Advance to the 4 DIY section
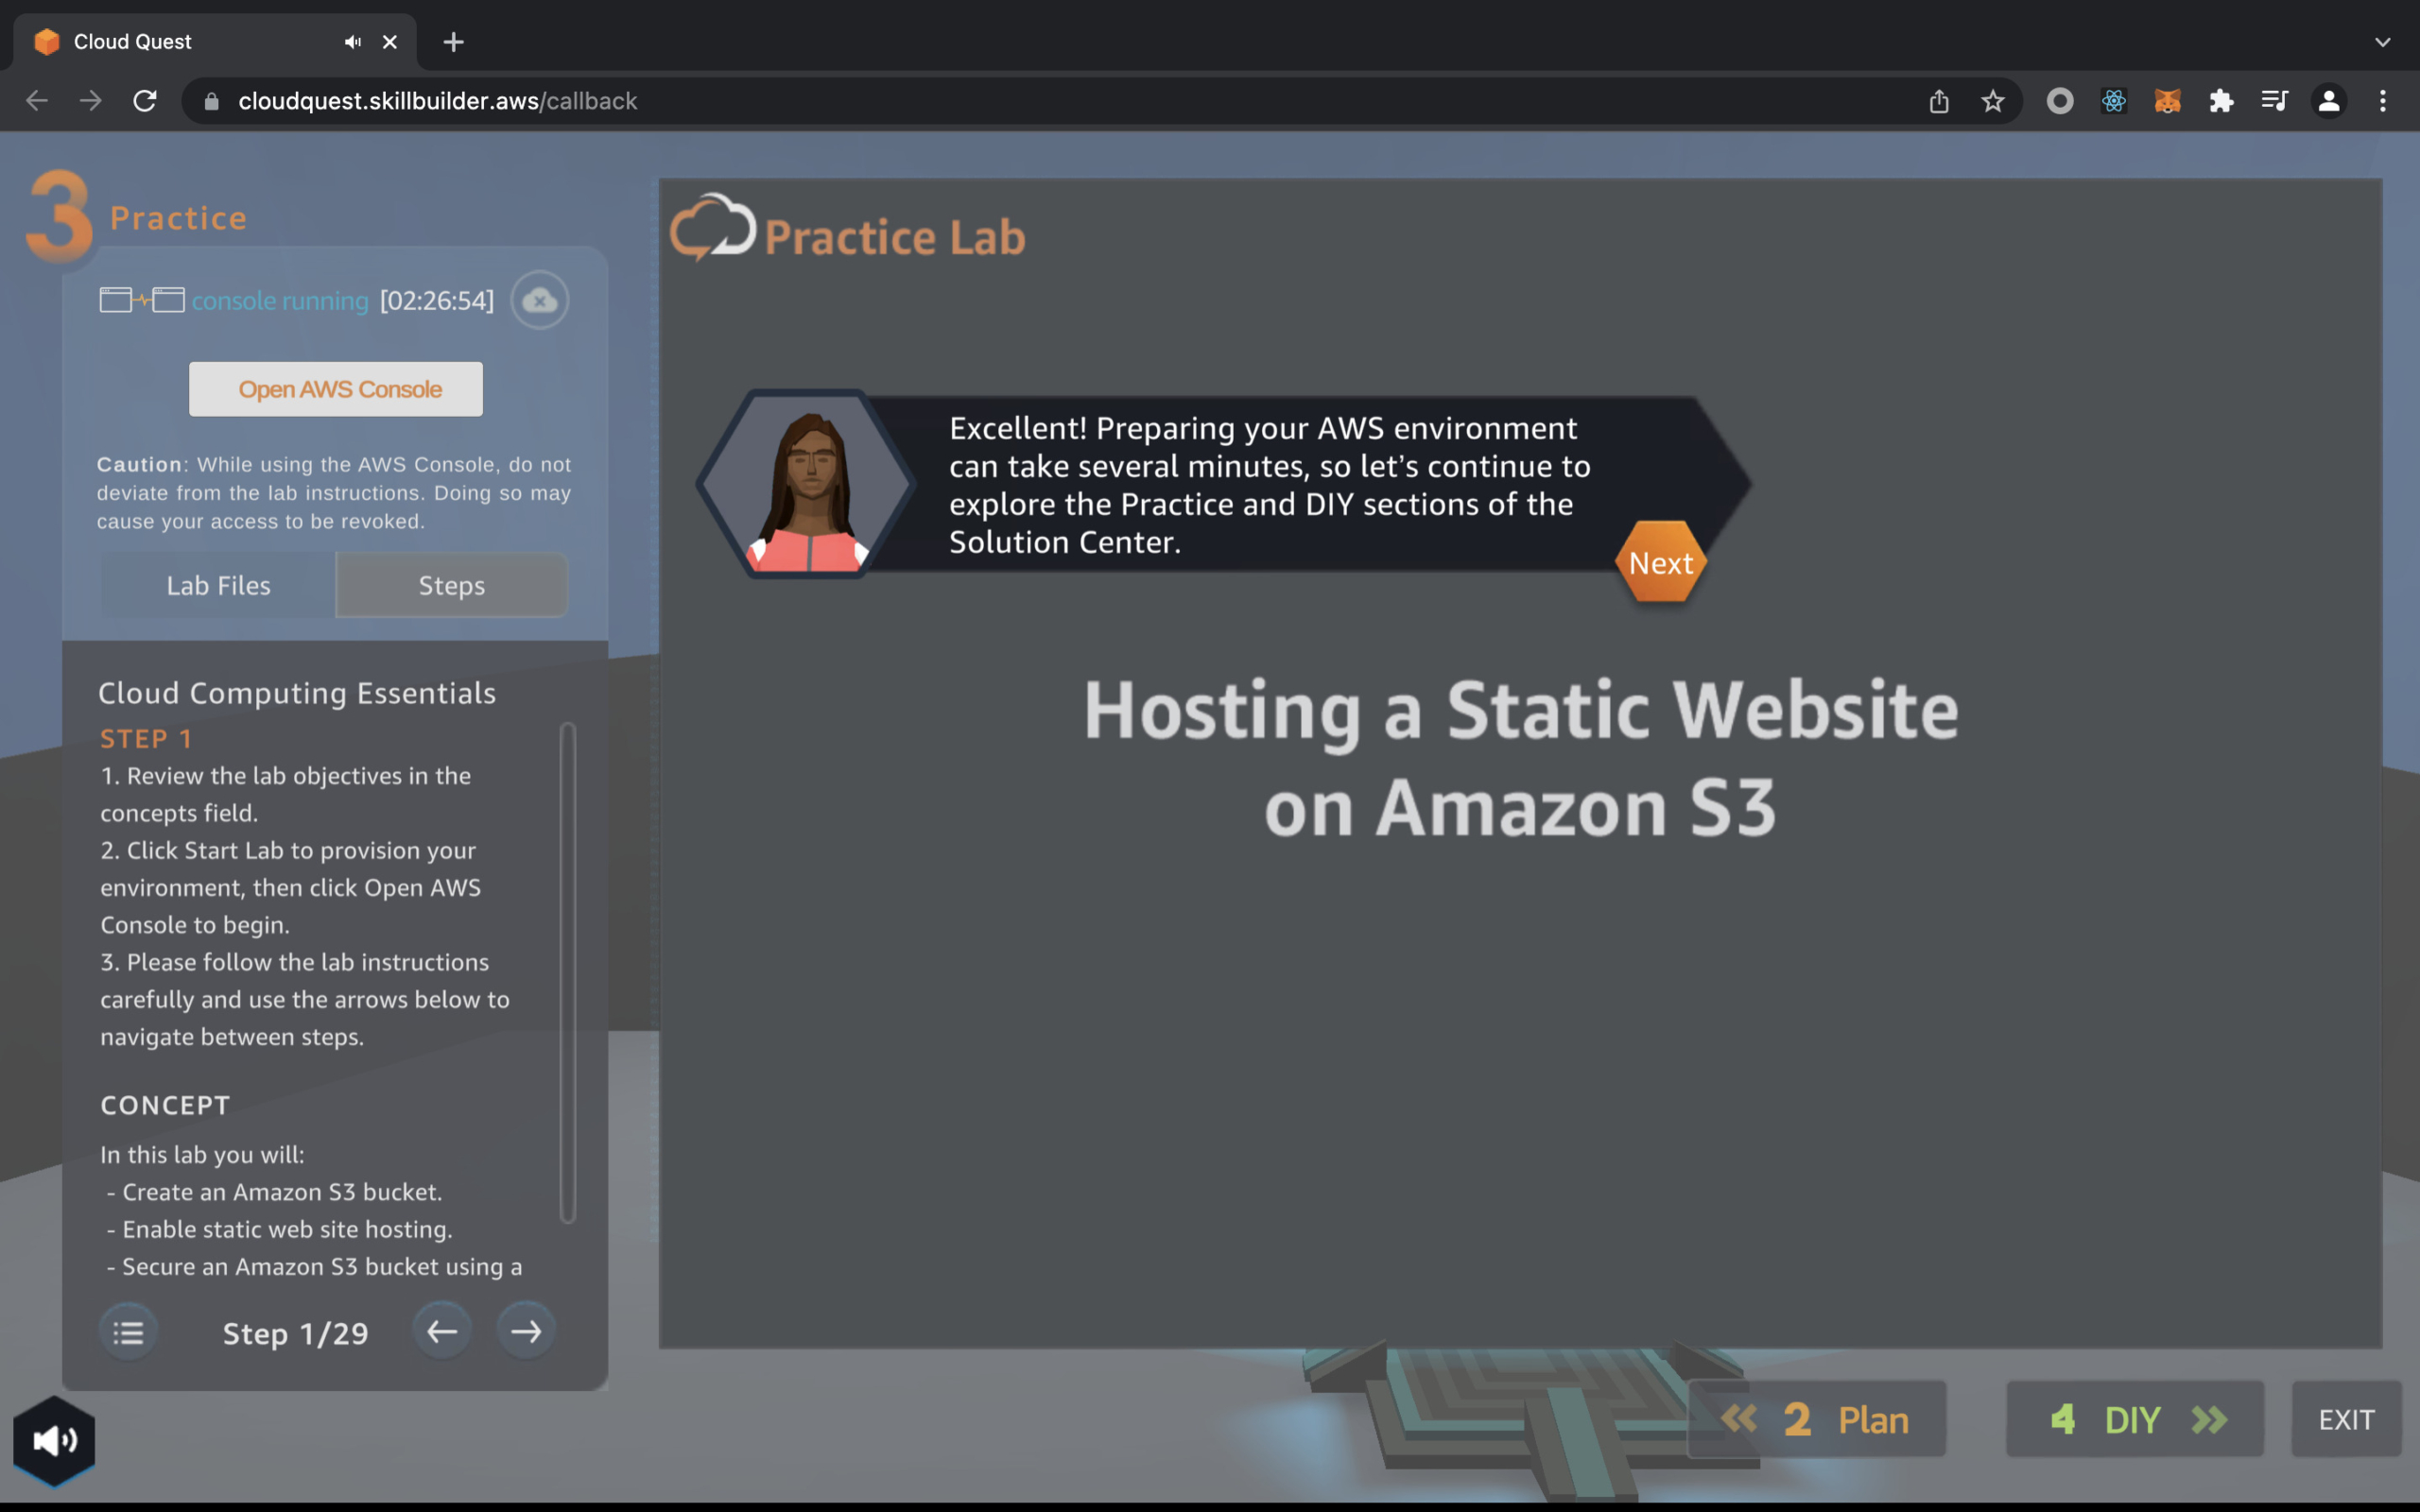This screenshot has width=2420, height=1512. tap(2135, 1419)
